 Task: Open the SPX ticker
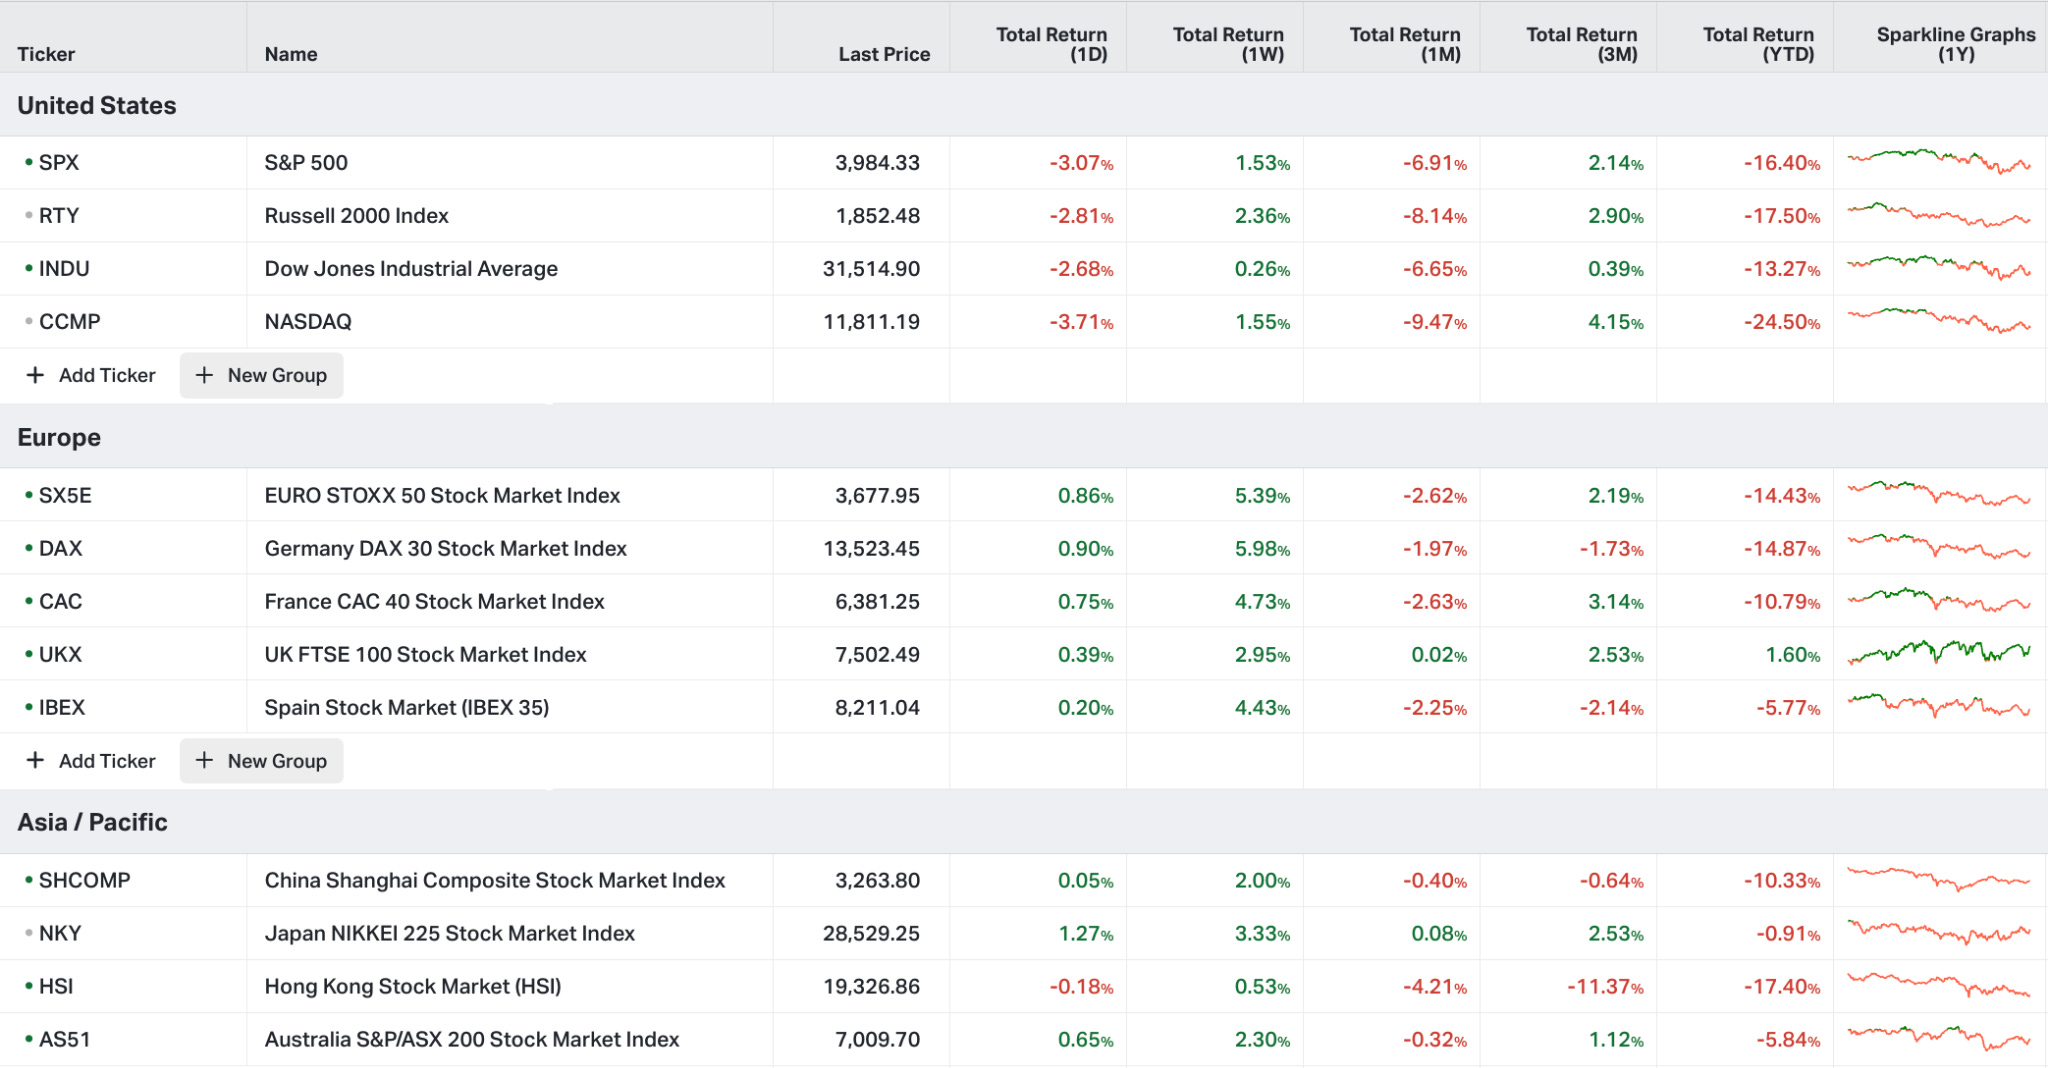click(59, 162)
